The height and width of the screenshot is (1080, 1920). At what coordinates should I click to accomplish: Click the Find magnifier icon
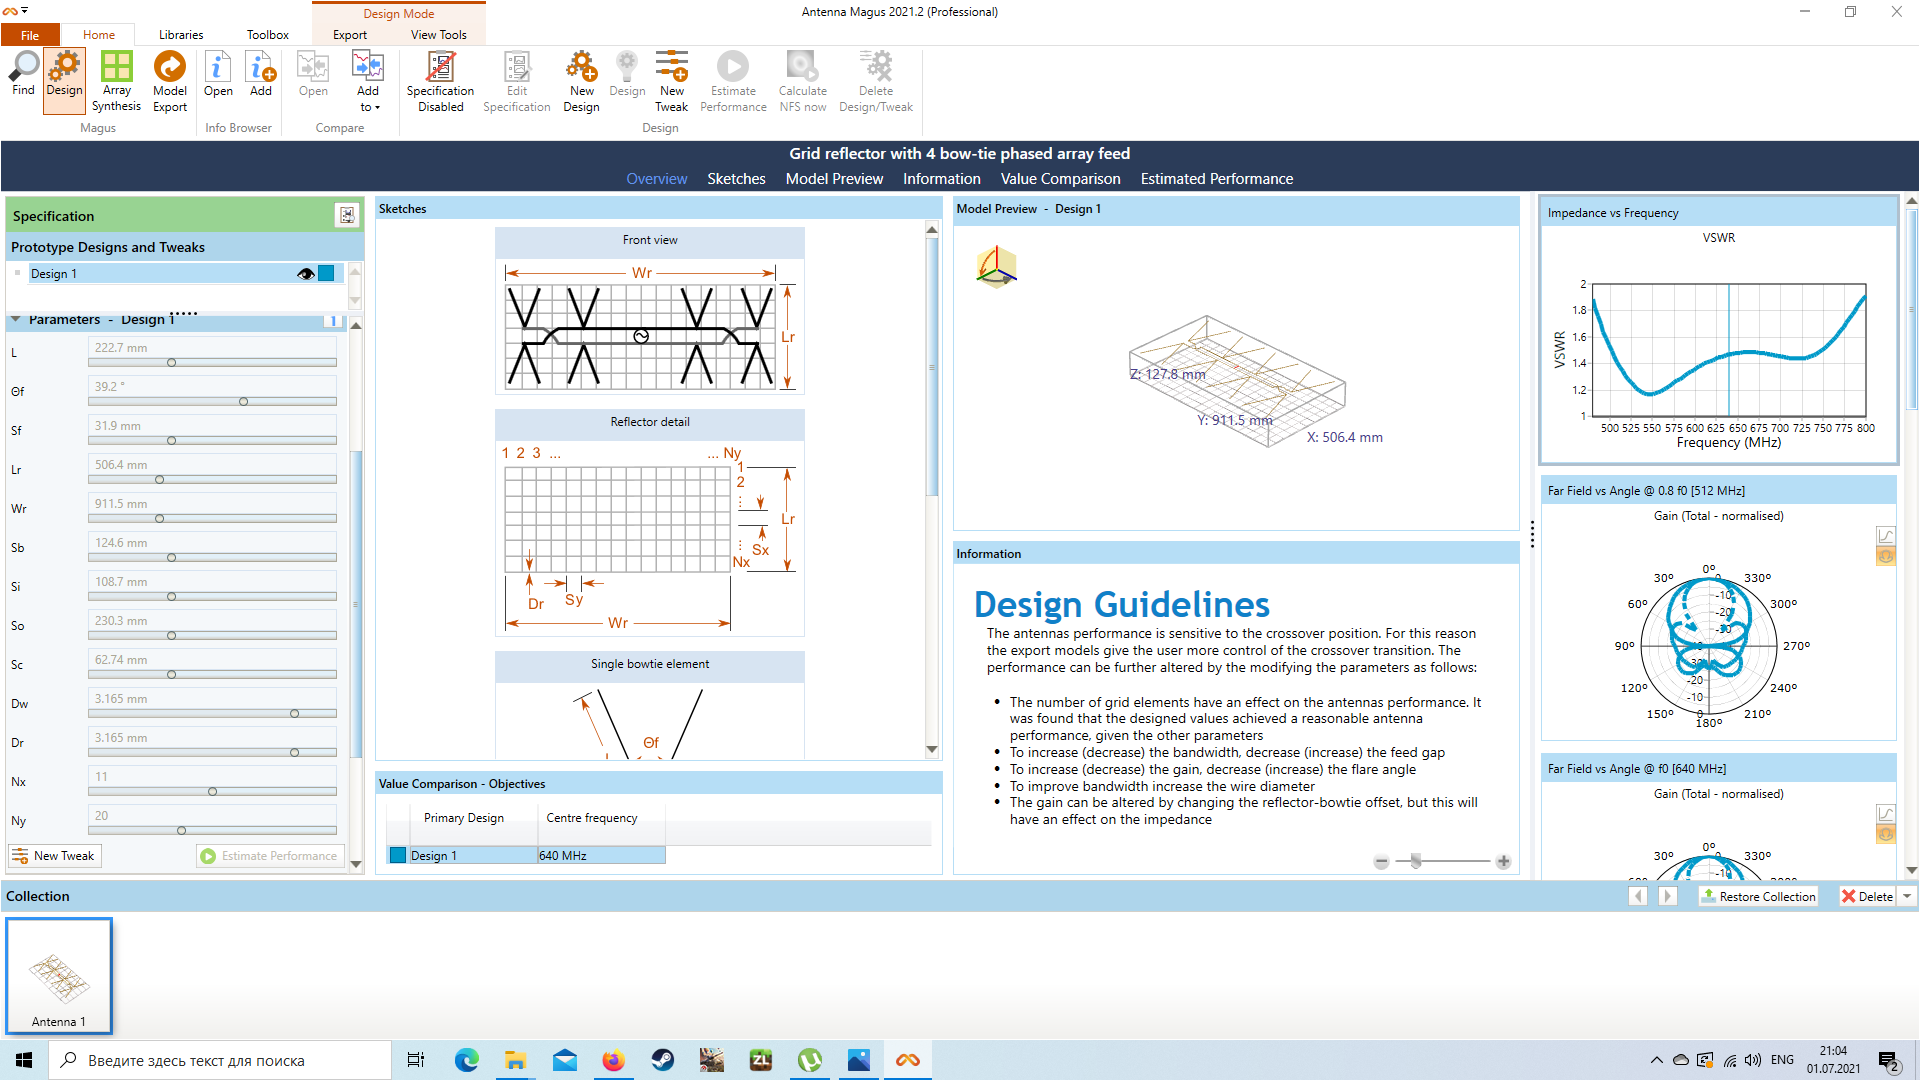tap(23, 67)
